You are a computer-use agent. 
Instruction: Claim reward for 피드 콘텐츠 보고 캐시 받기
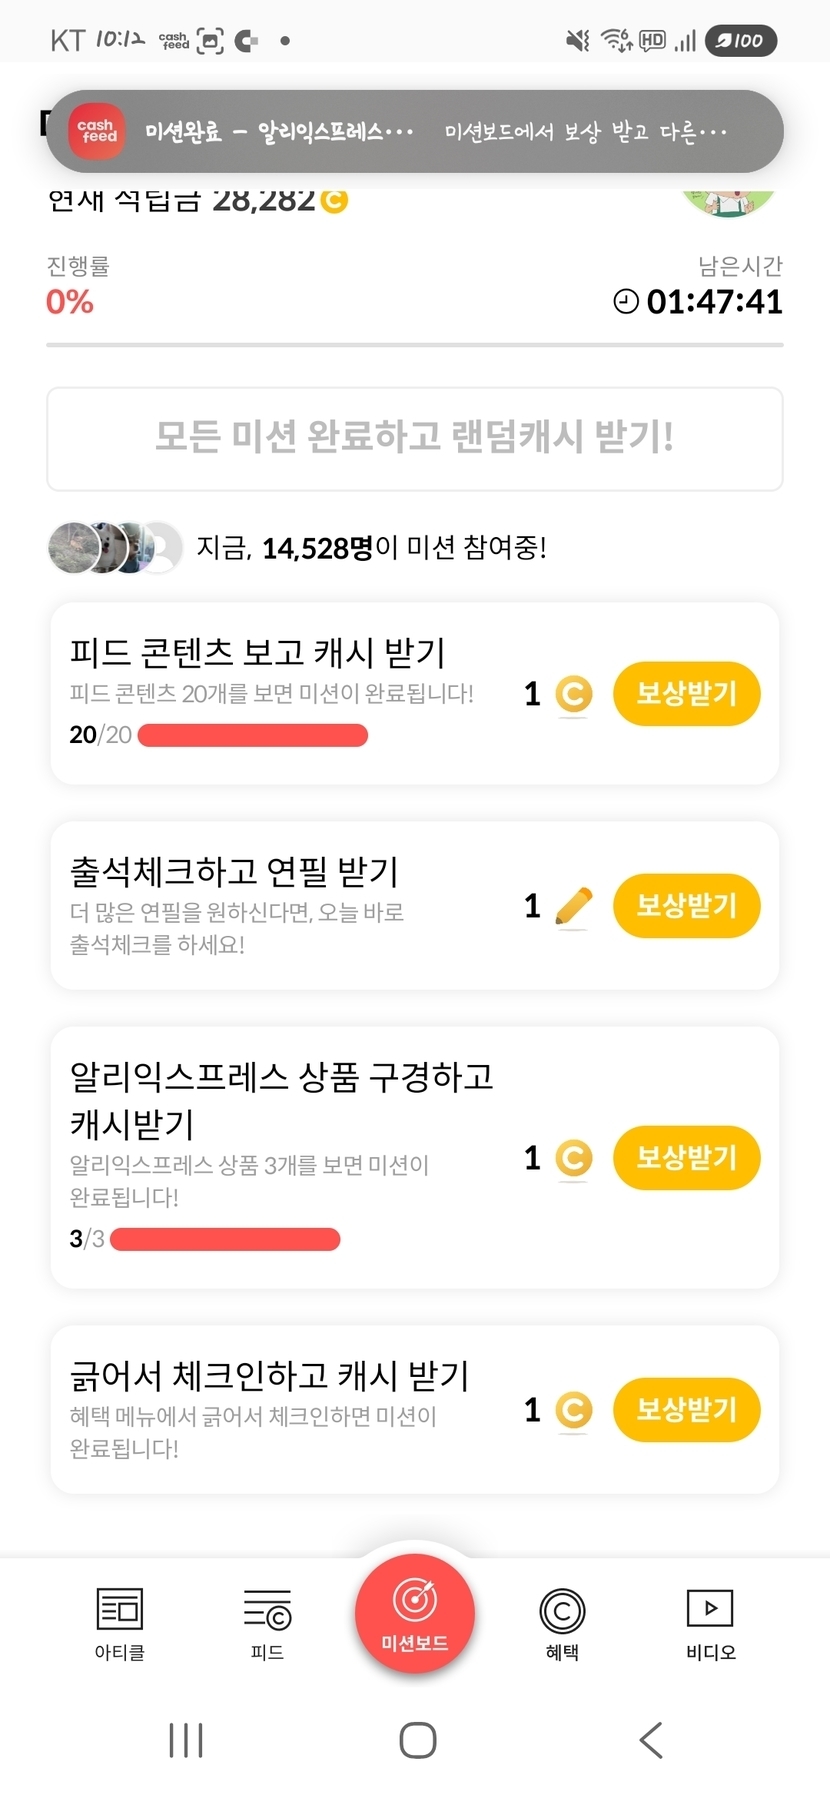pos(686,693)
